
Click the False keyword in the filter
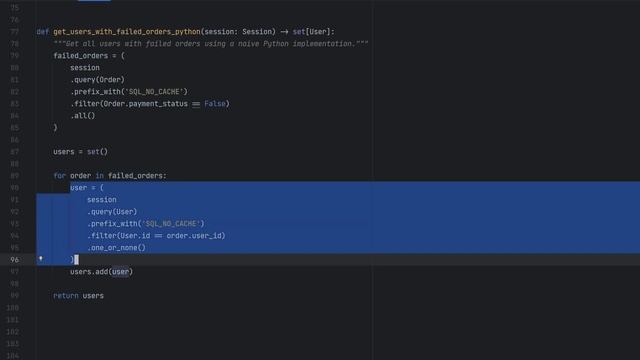pyautogui.click(x=215, y=104)
